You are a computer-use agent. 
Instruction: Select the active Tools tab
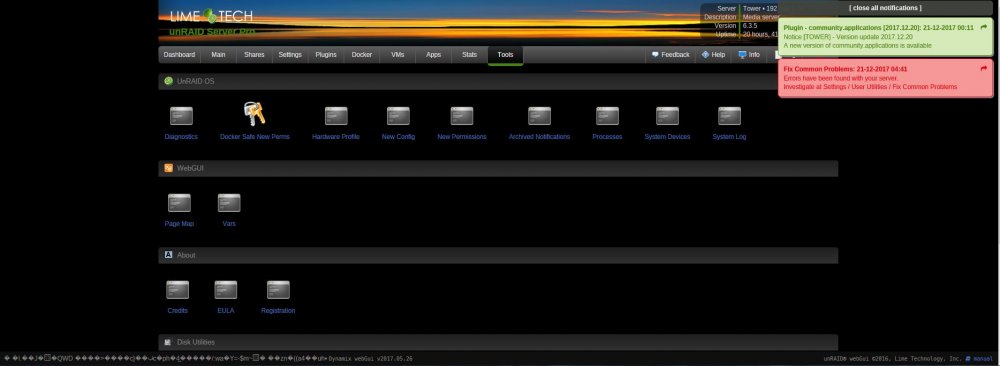(x=505, y=55)
